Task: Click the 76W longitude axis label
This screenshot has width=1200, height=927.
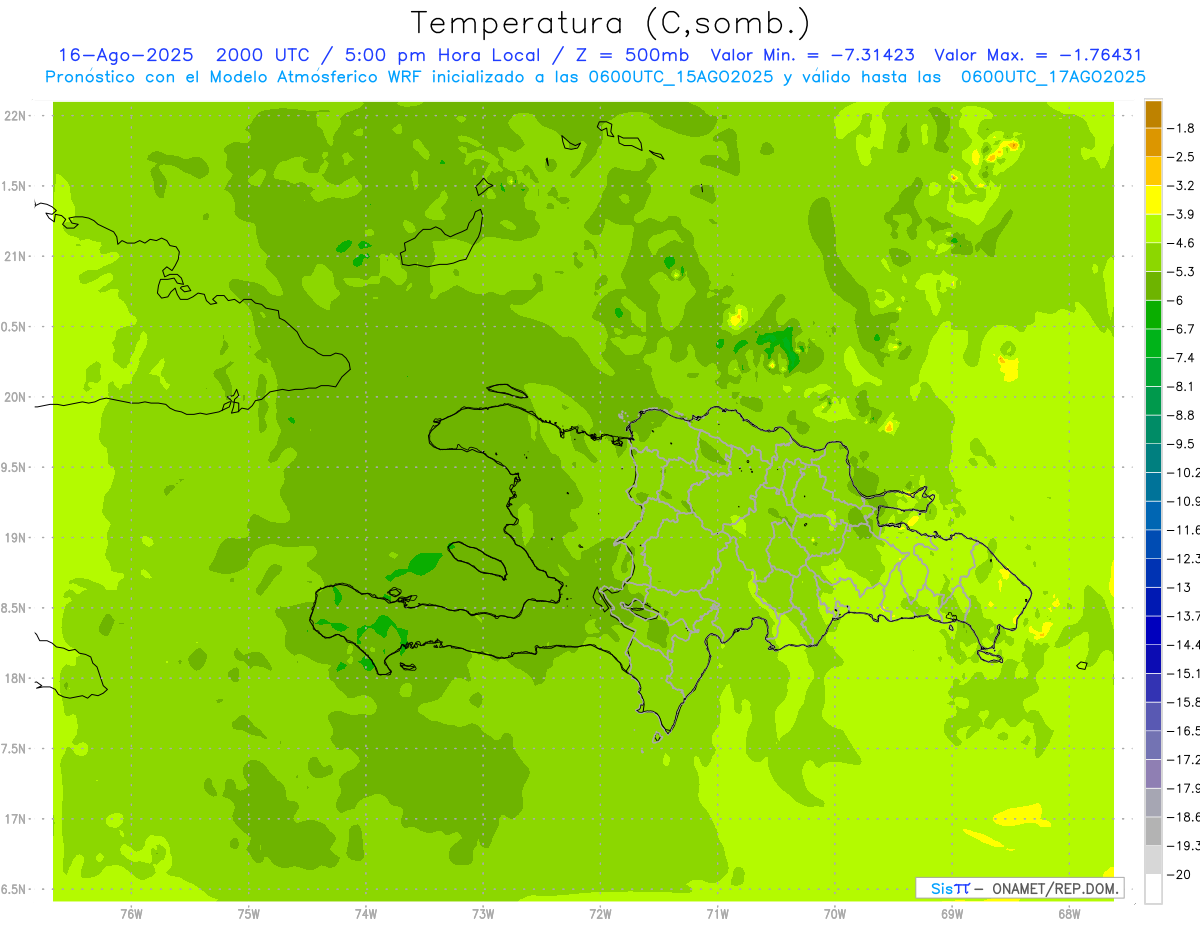Action: coord(131,913)
